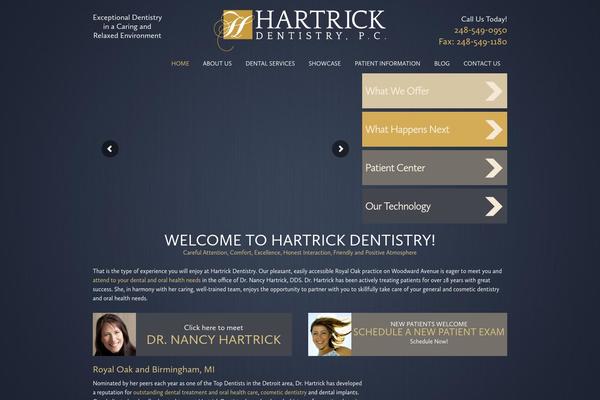Open the What Happens Next section
600x400 pixels.
(435, 129)
